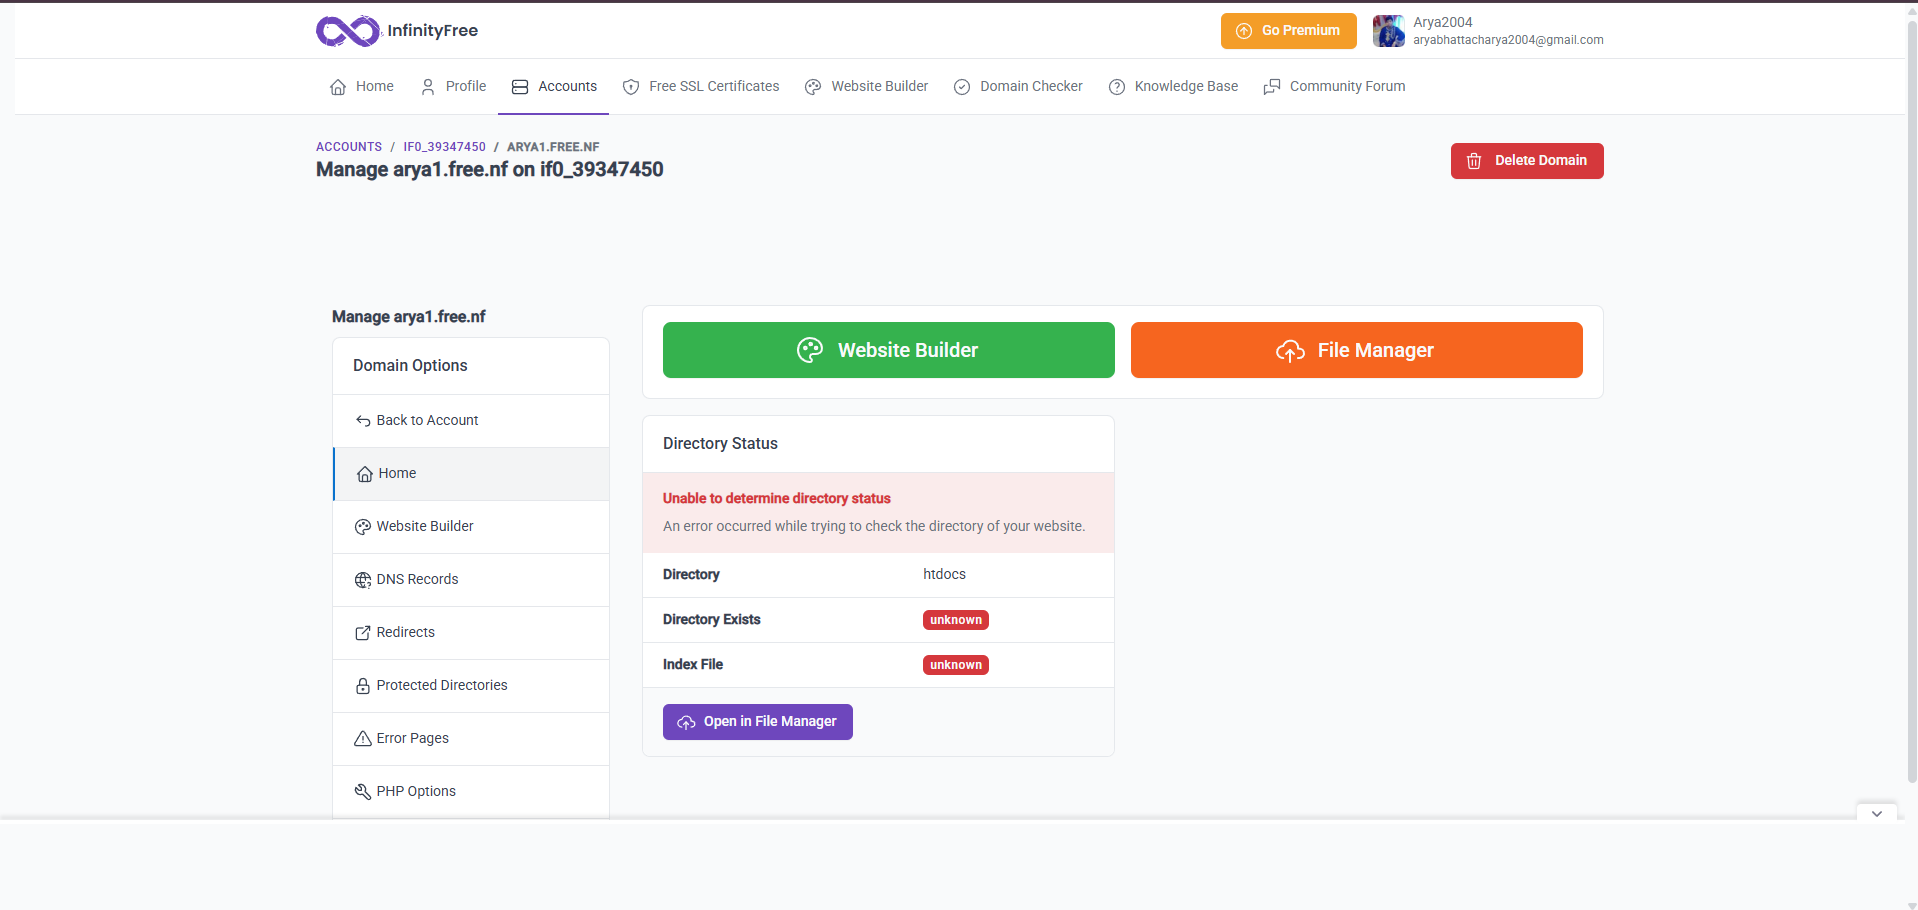This screenshot has width=1918, height=910.
Task: Click the Directory Status heading
Action: pyautogui.click(x=720, y=444)
